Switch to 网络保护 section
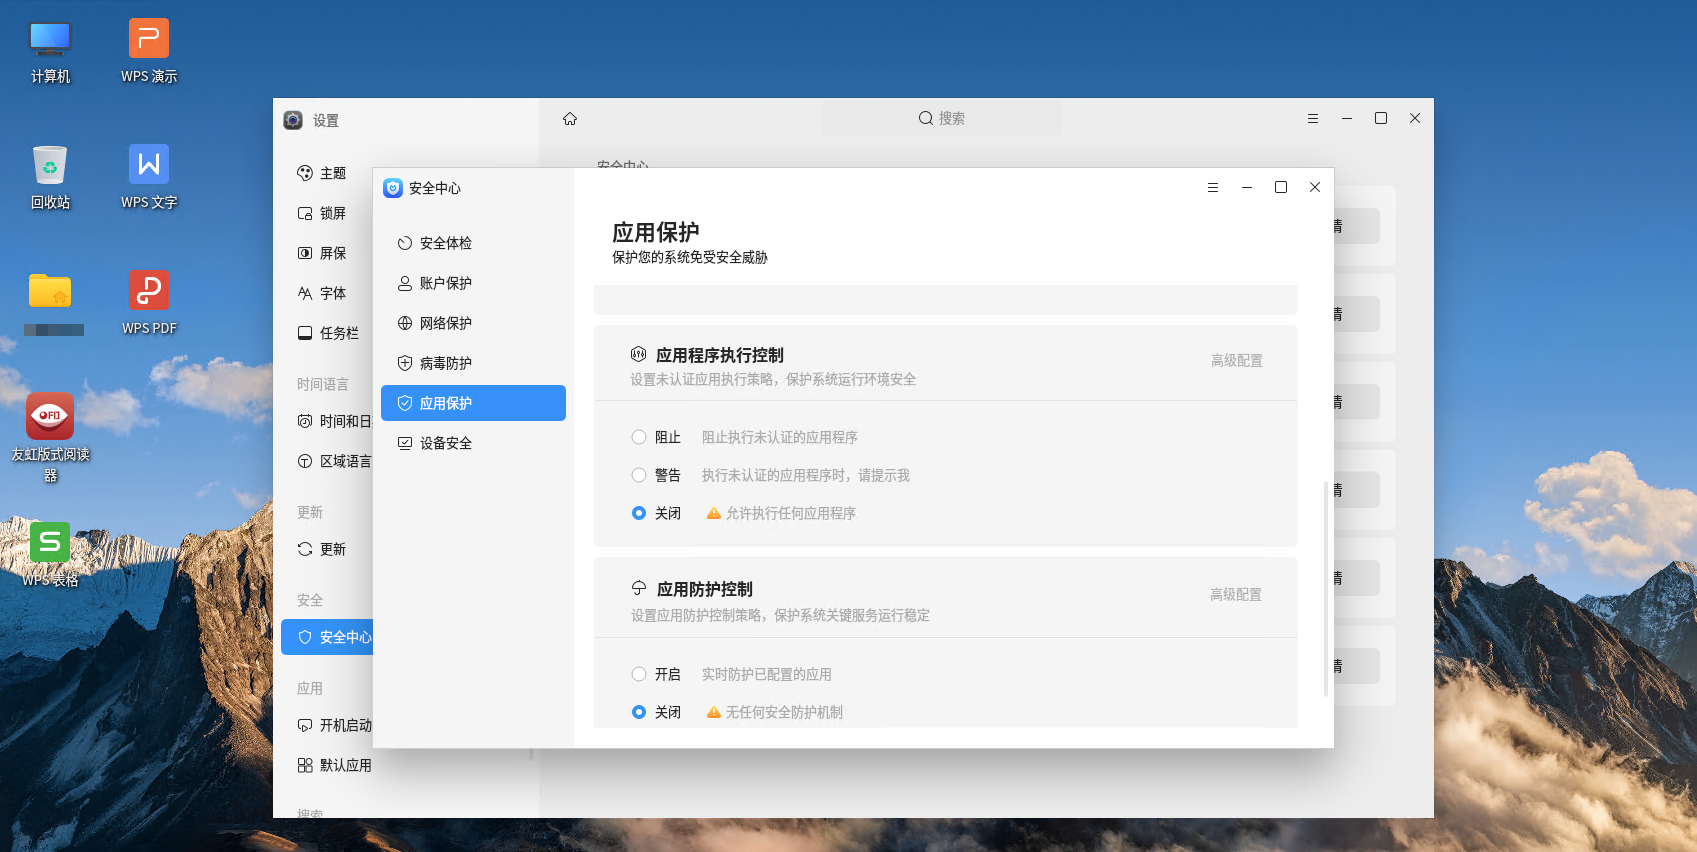Screen dimensions: 1697x852 [x=445, y=323]
